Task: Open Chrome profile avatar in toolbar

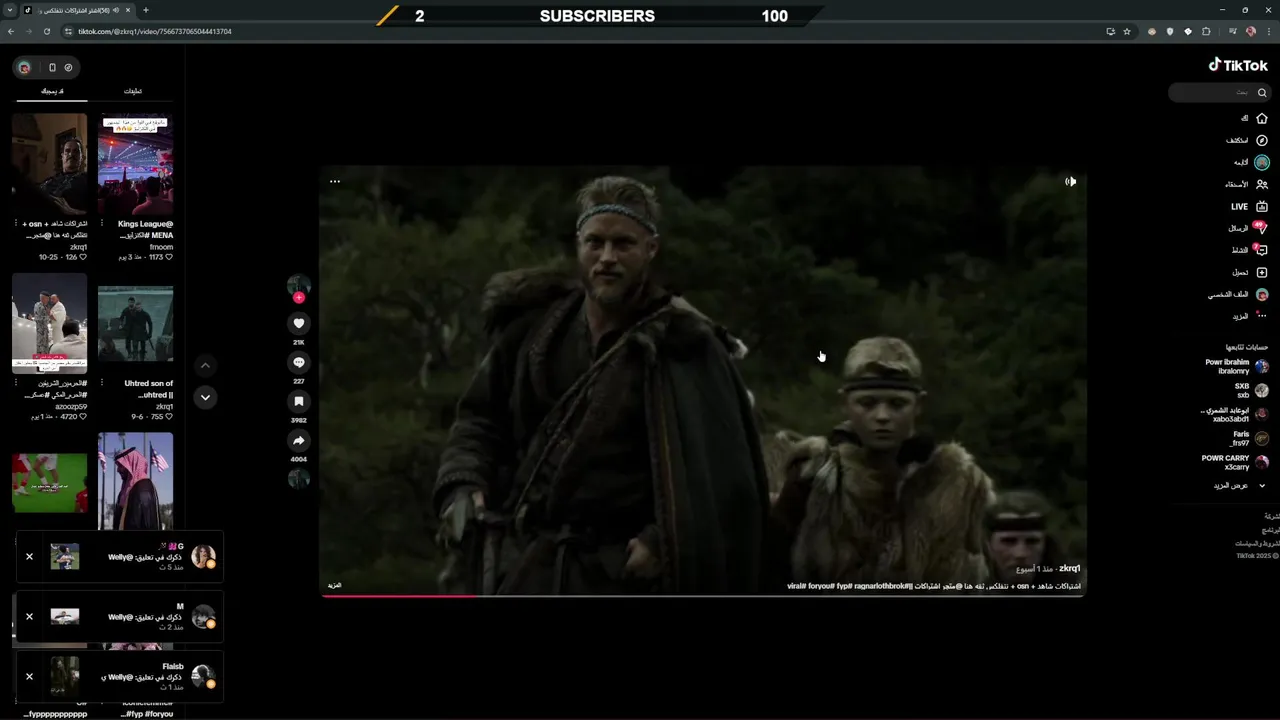Action: (x=1251, y=31)
